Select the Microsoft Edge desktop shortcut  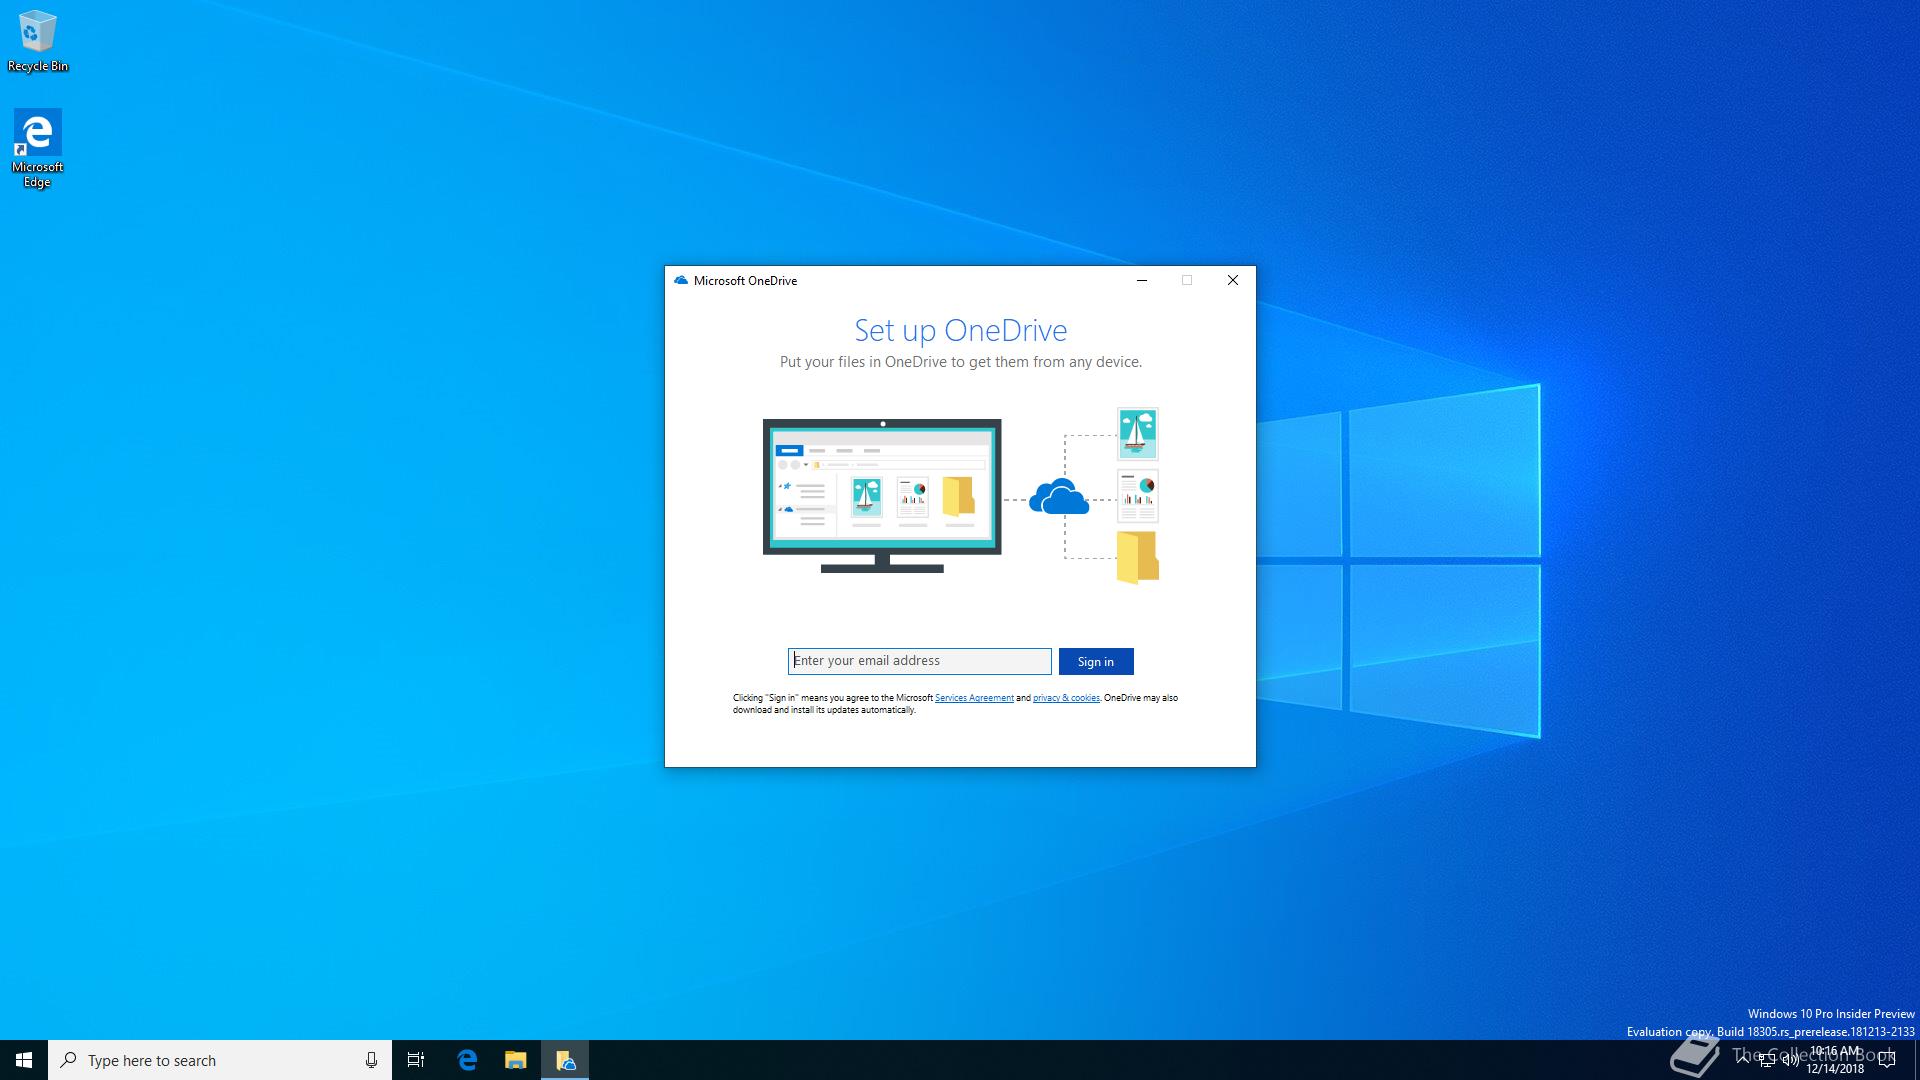(37, 147)
